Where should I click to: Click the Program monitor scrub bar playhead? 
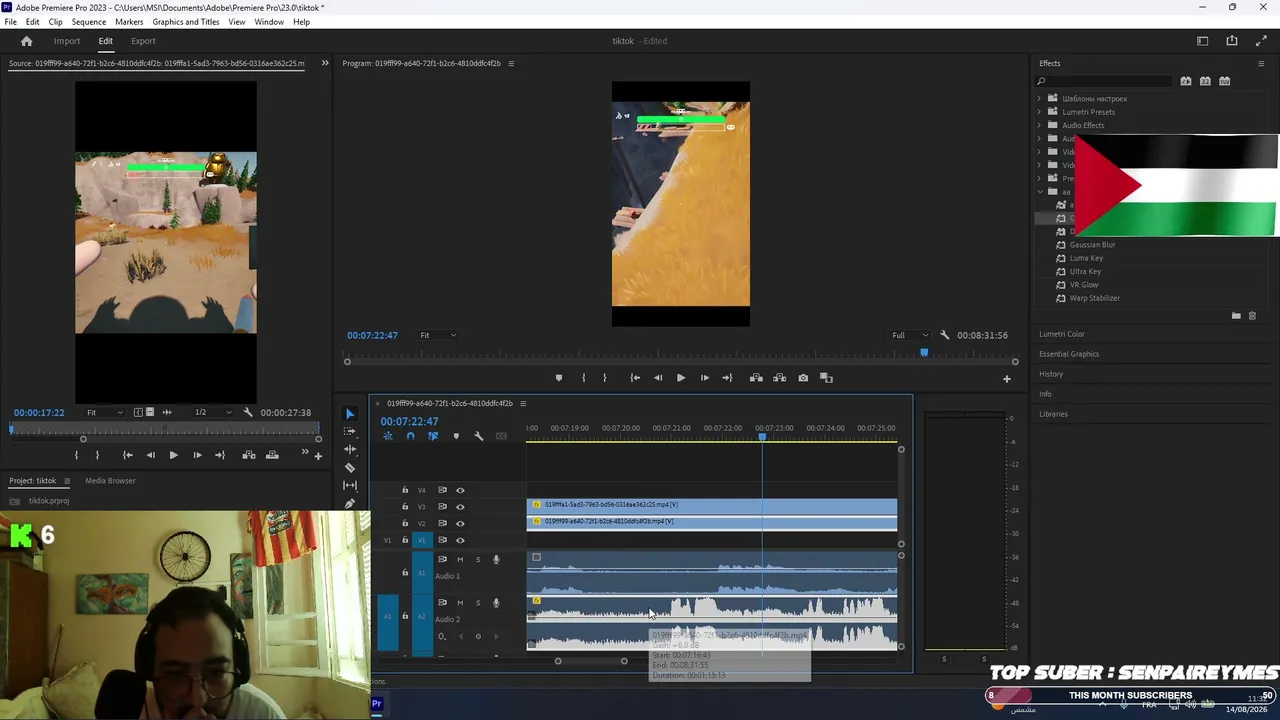coord(924,352)
